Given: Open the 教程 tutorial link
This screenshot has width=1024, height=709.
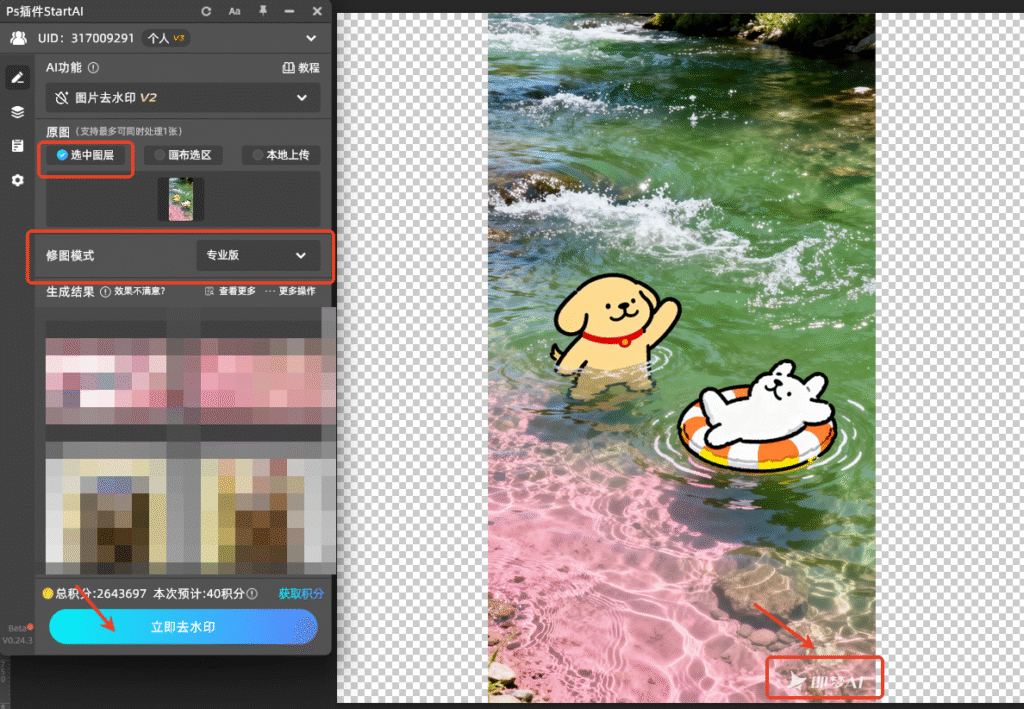Looking at the screenshot, I should click(300, 68).
